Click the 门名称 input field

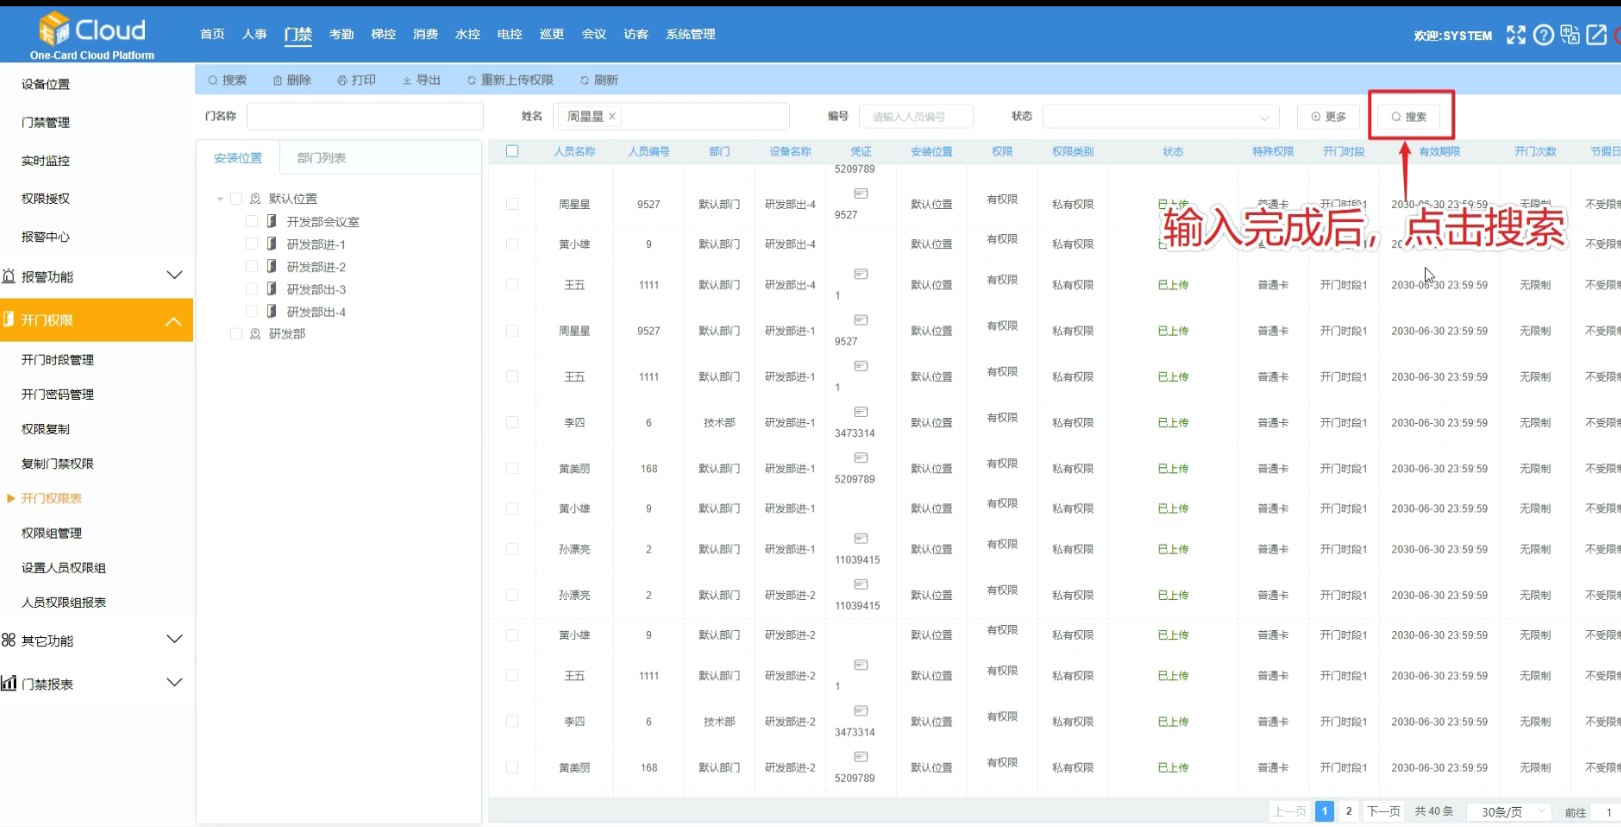pyautogui.click(x=365, y=116)
